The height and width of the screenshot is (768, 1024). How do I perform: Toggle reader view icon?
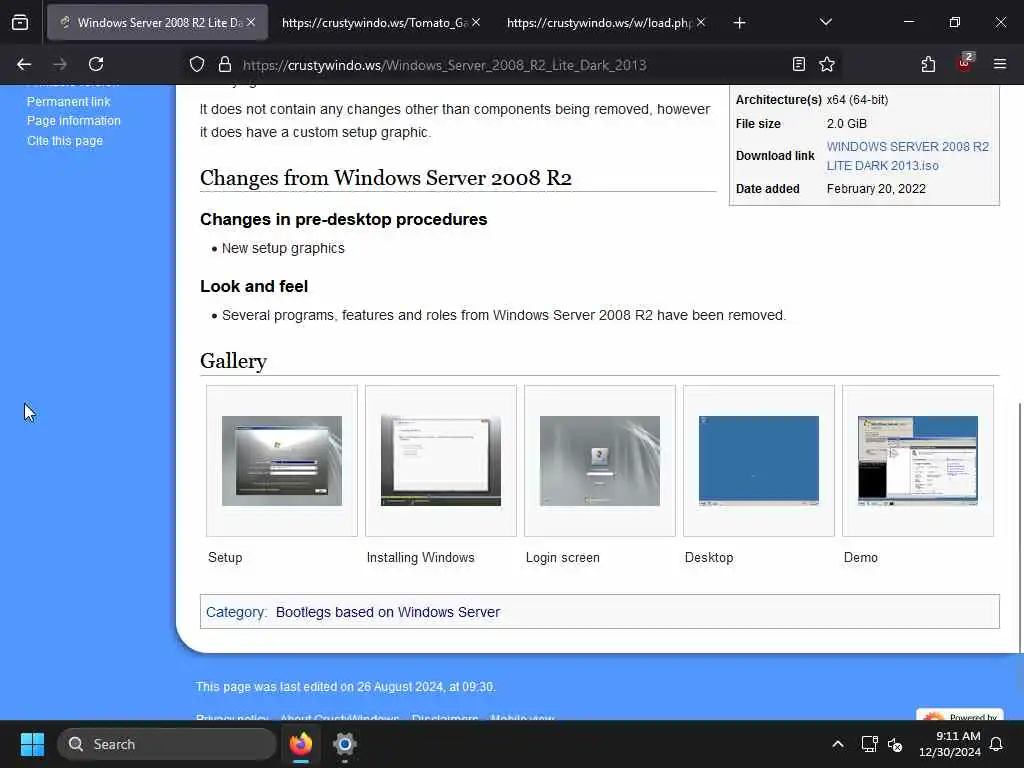tap(799, 64)
